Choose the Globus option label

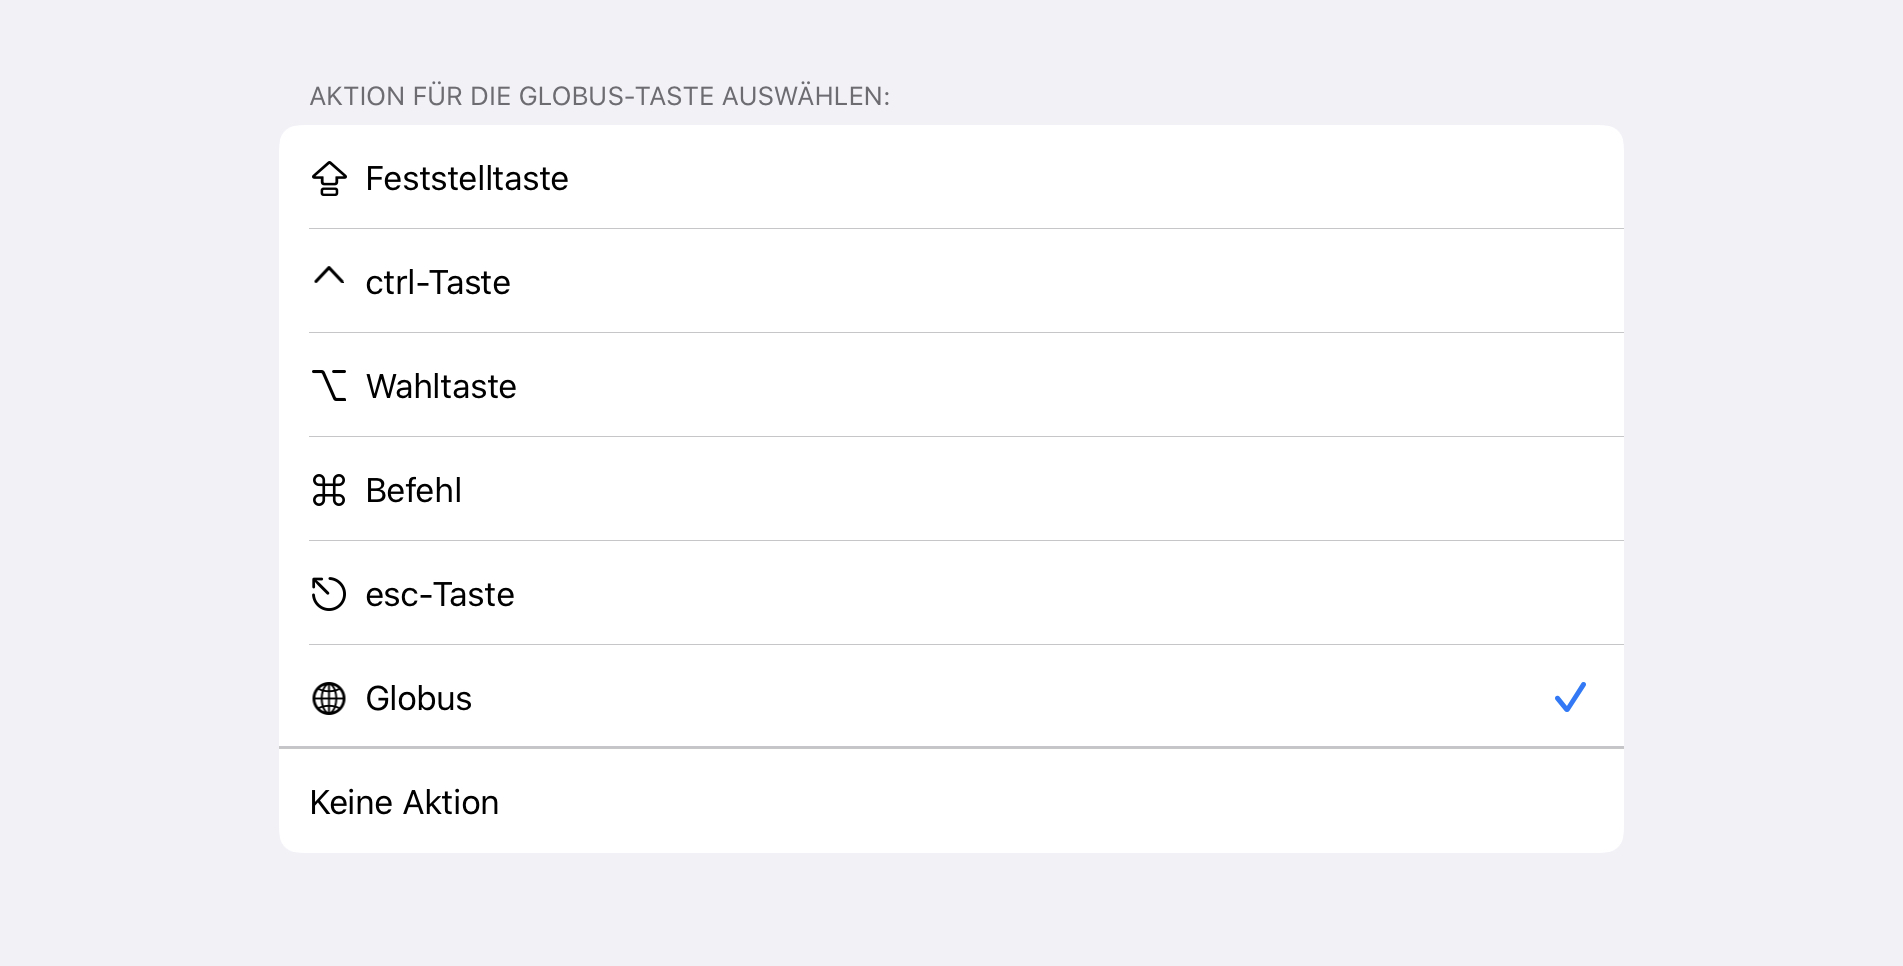point(418,698)
